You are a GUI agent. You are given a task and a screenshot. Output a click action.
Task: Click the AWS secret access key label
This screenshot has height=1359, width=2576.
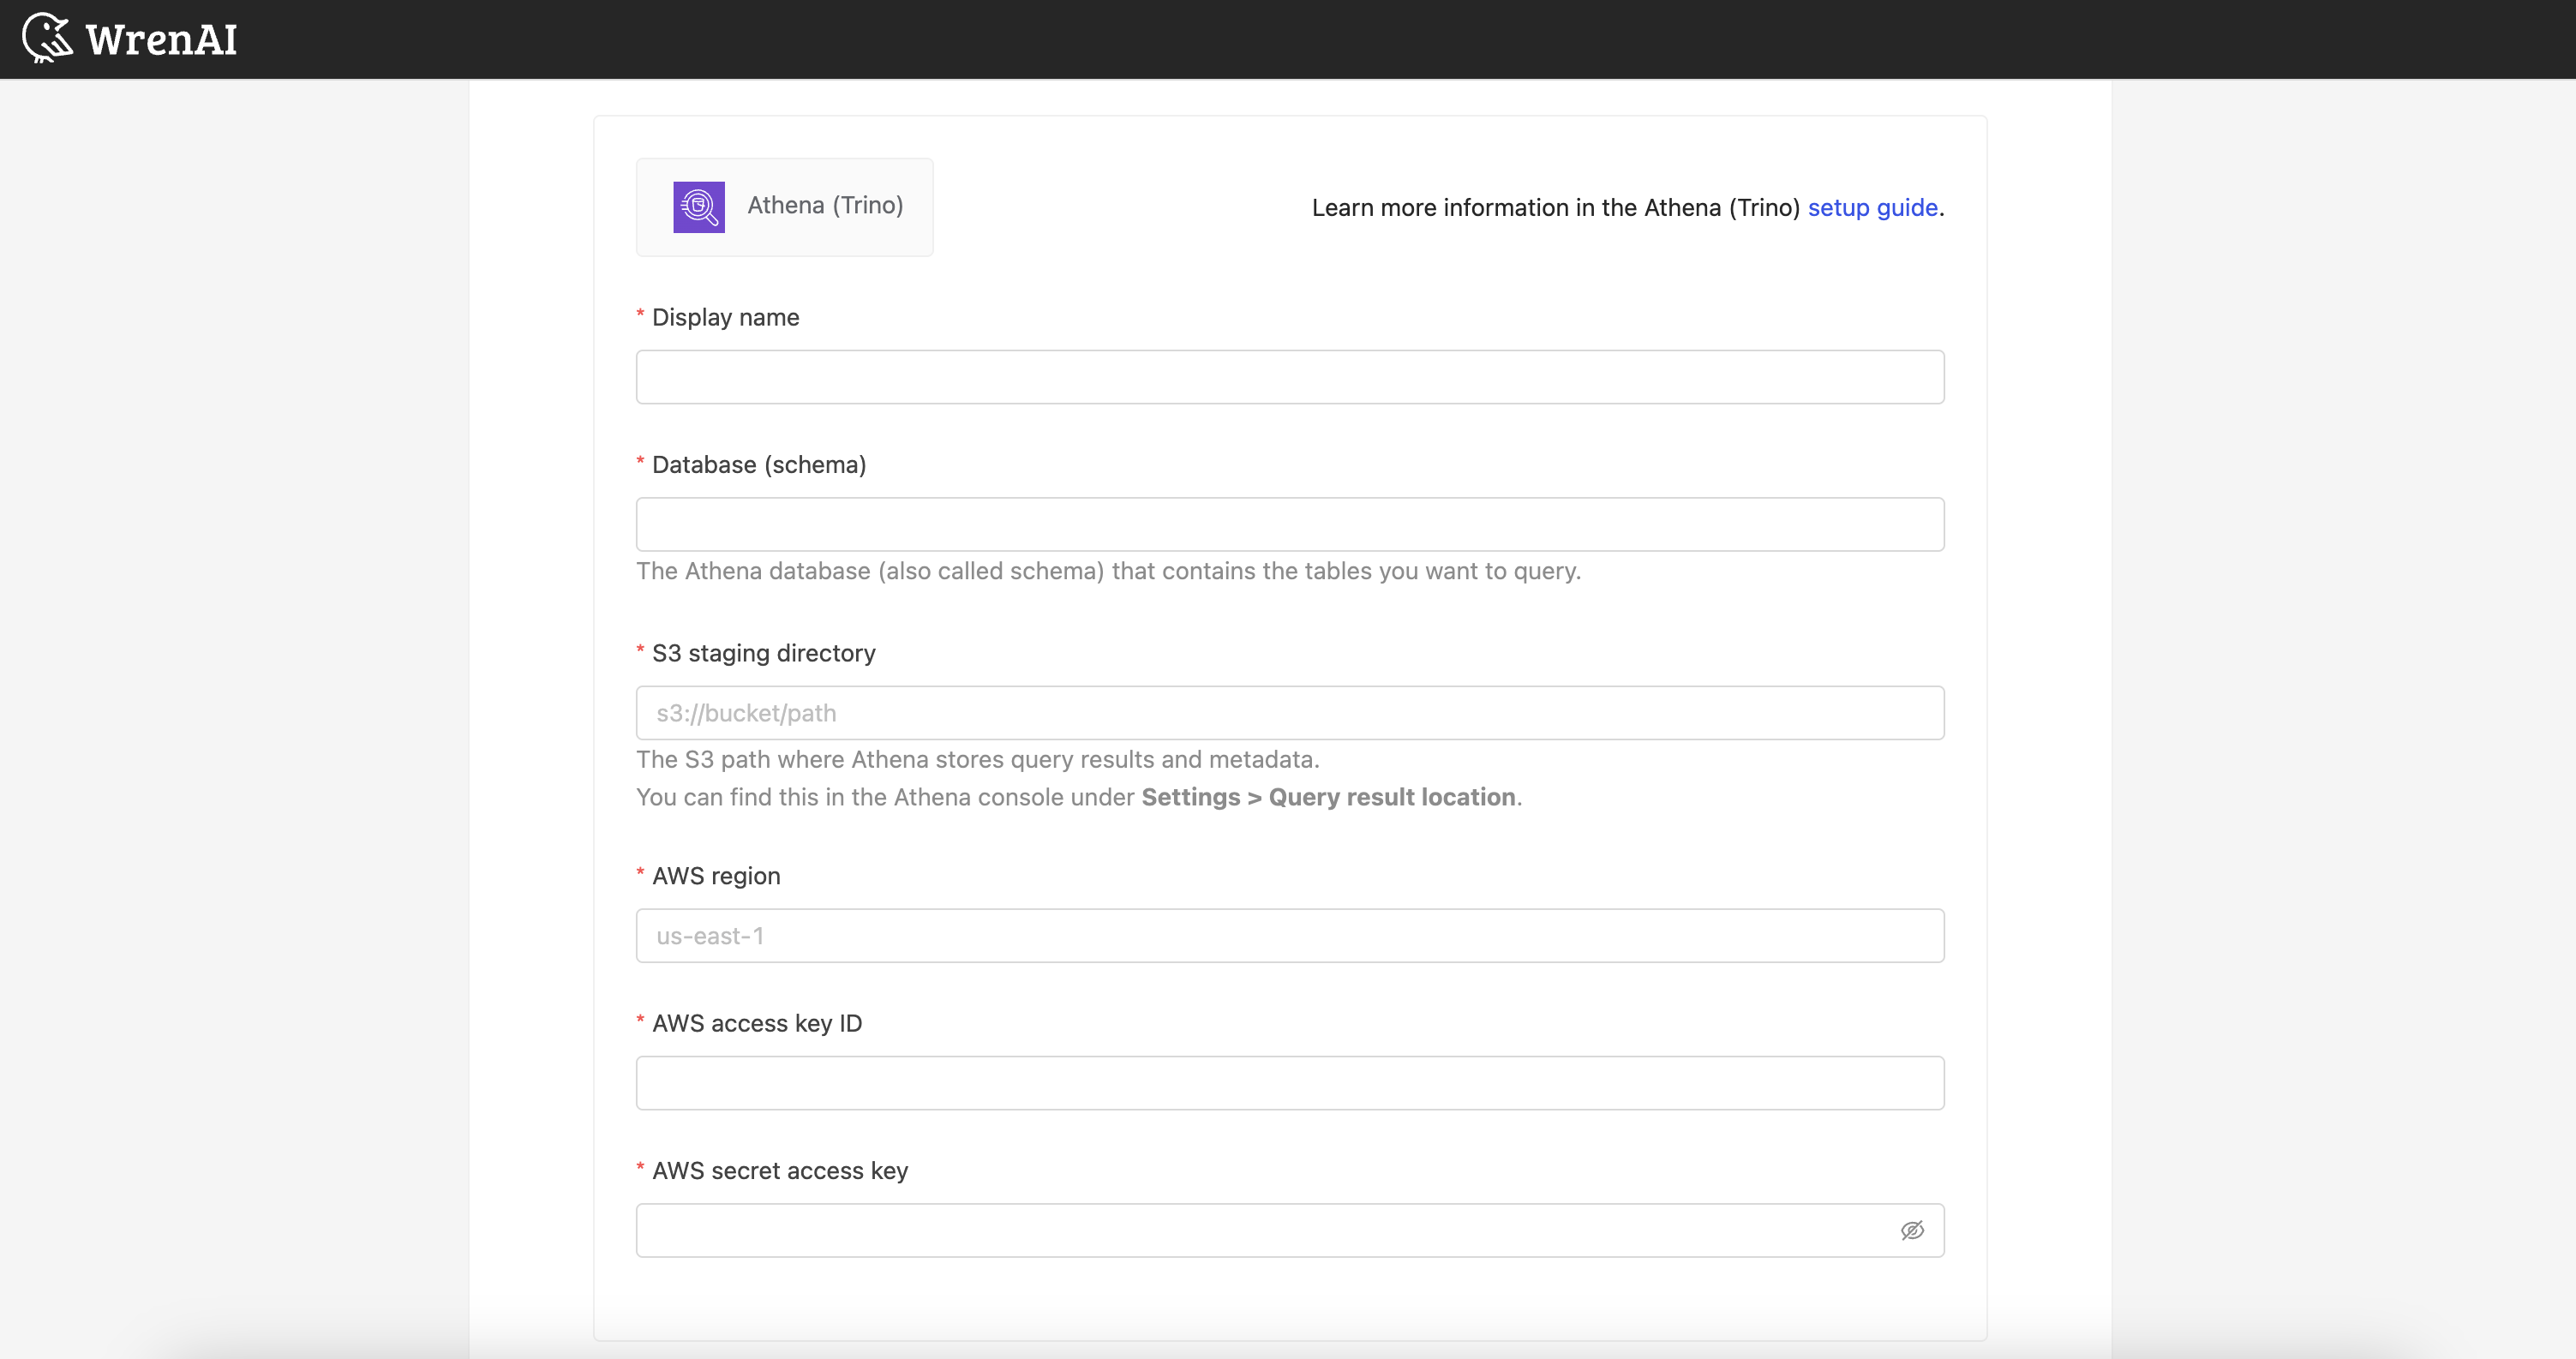tap(780, 1171)
